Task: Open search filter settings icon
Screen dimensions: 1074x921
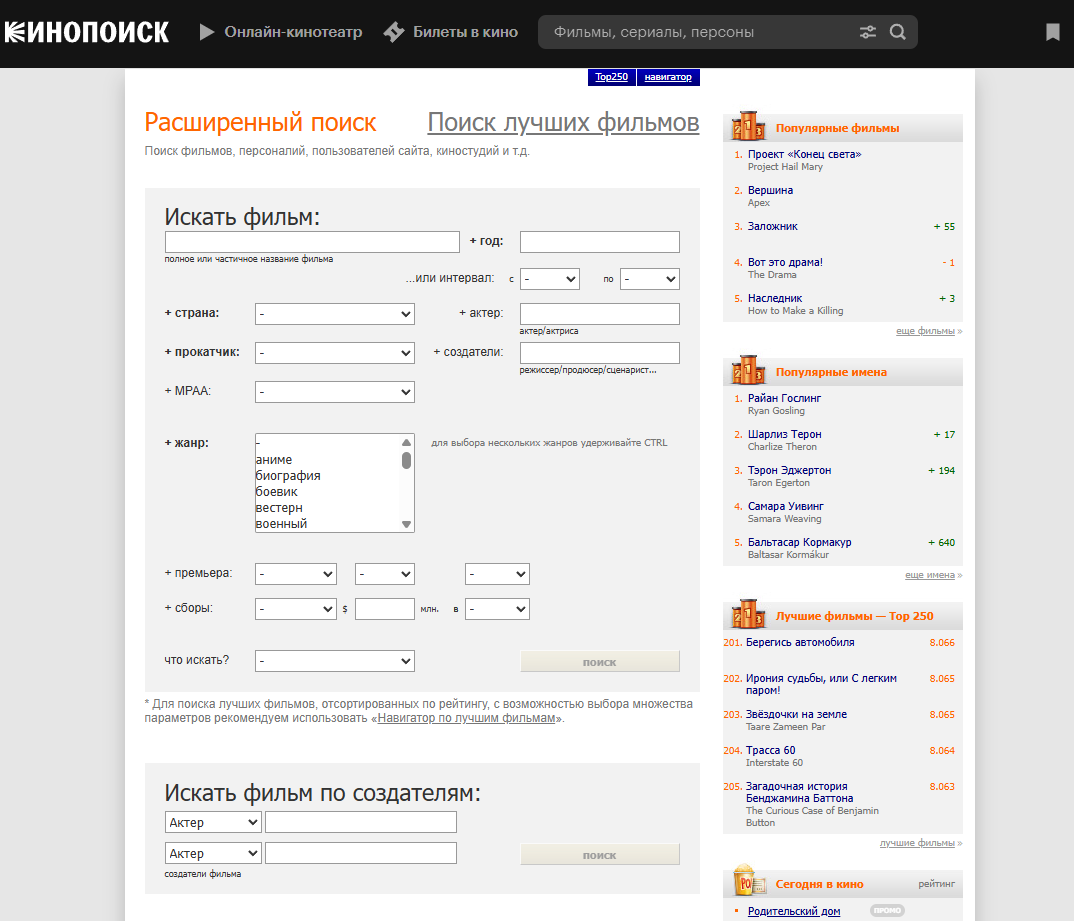Action: (868, 32)
